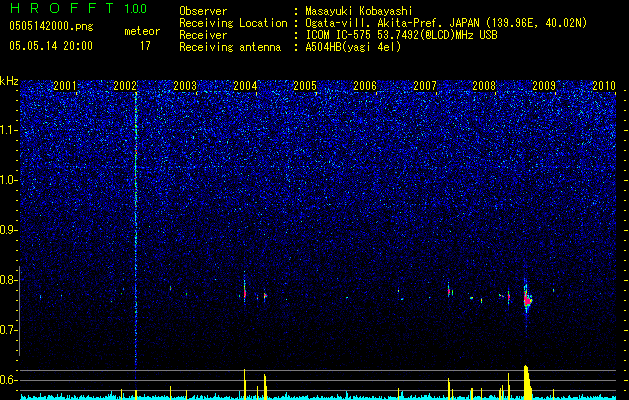Viewport: 629px width, 400px height.
Task: Click the 2001 time axis label
Action: point(65,85)
